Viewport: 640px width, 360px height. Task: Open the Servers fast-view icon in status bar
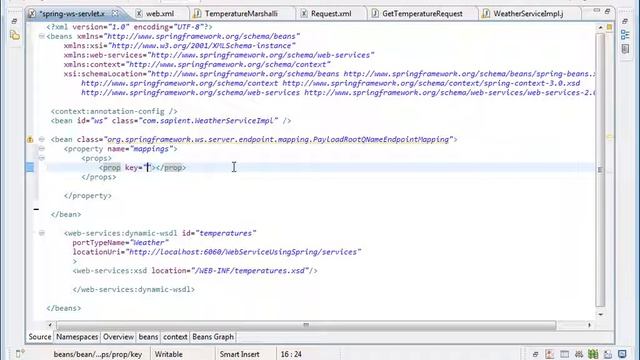(579, 354)
